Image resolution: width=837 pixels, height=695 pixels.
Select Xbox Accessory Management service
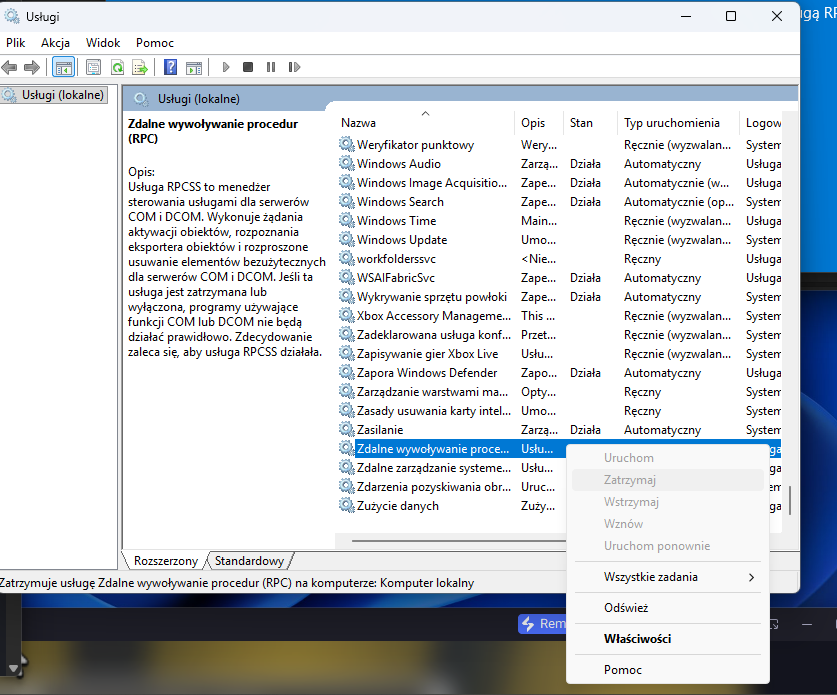(559, 315)
